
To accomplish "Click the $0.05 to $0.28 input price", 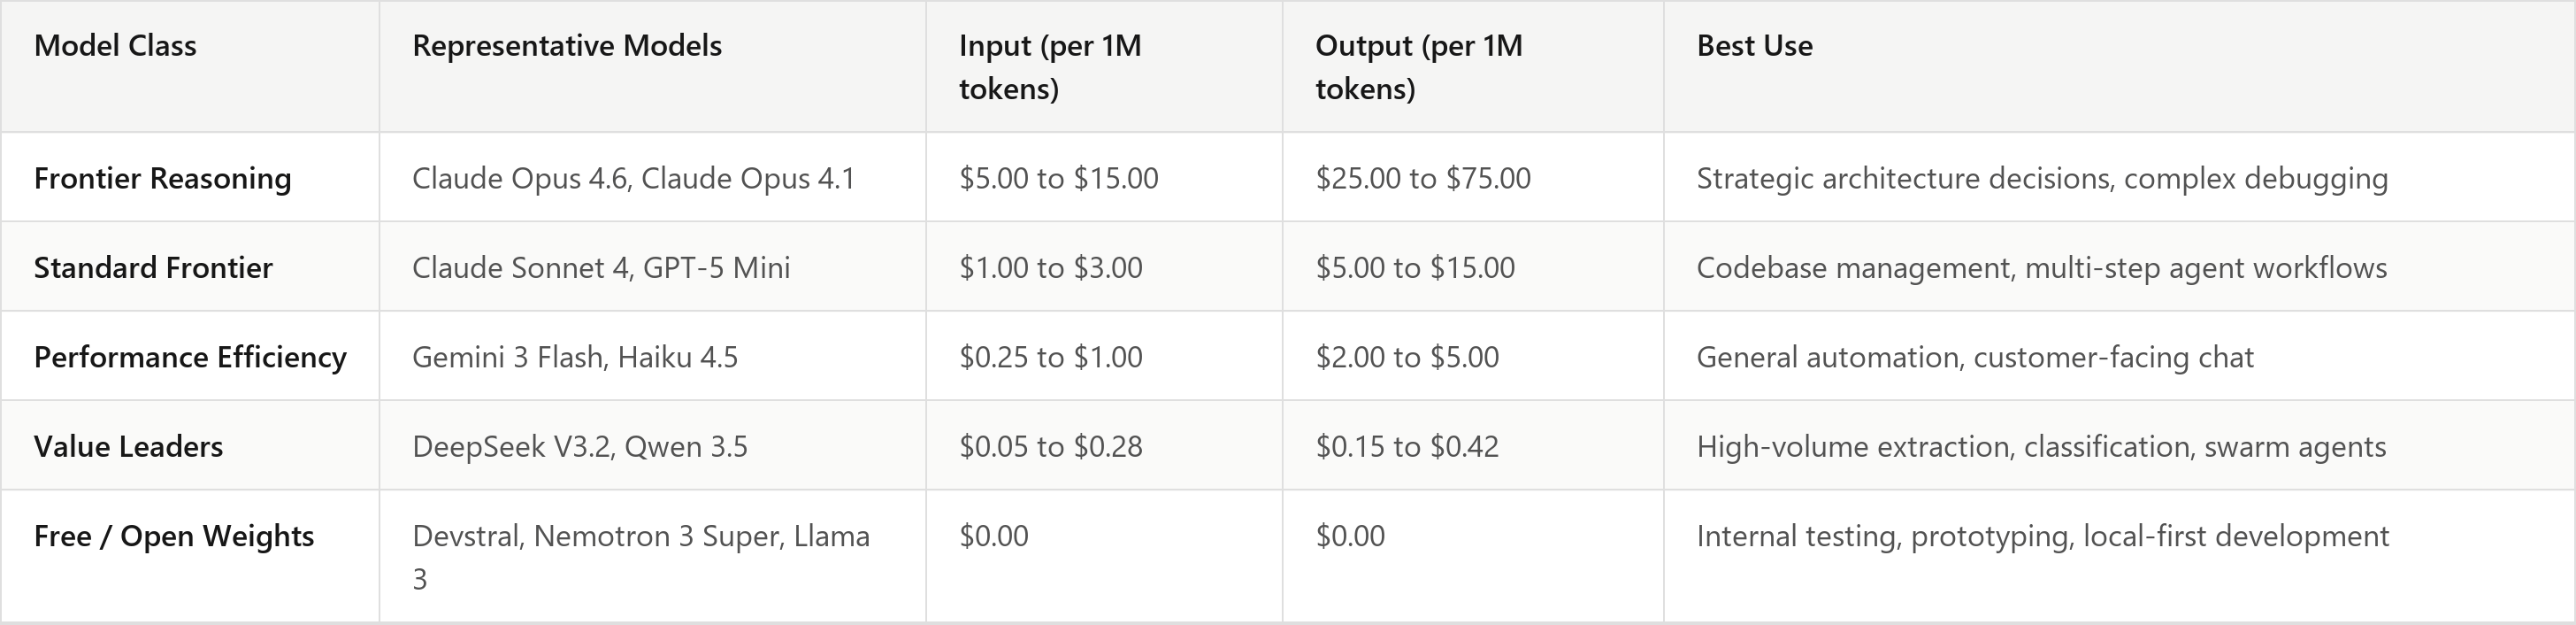I will tap(1051, 446).
